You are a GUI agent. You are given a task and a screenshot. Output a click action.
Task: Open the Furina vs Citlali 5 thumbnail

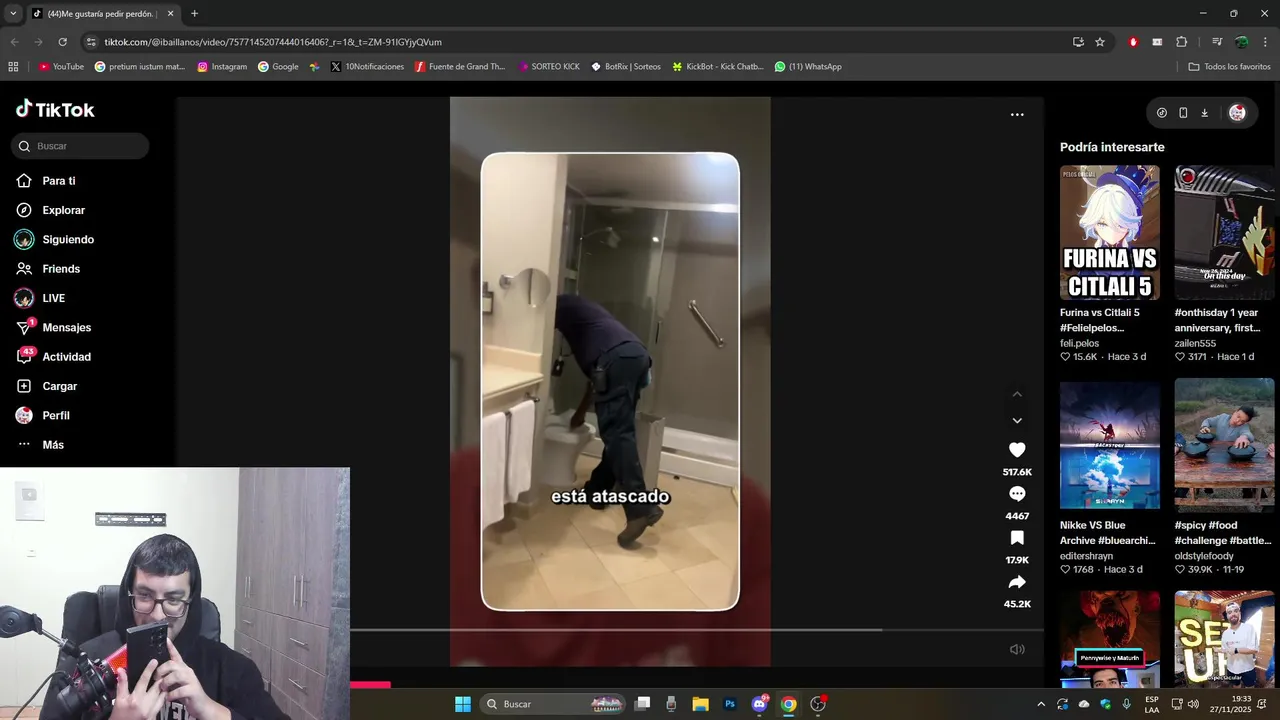click(x=1110, y=233)
